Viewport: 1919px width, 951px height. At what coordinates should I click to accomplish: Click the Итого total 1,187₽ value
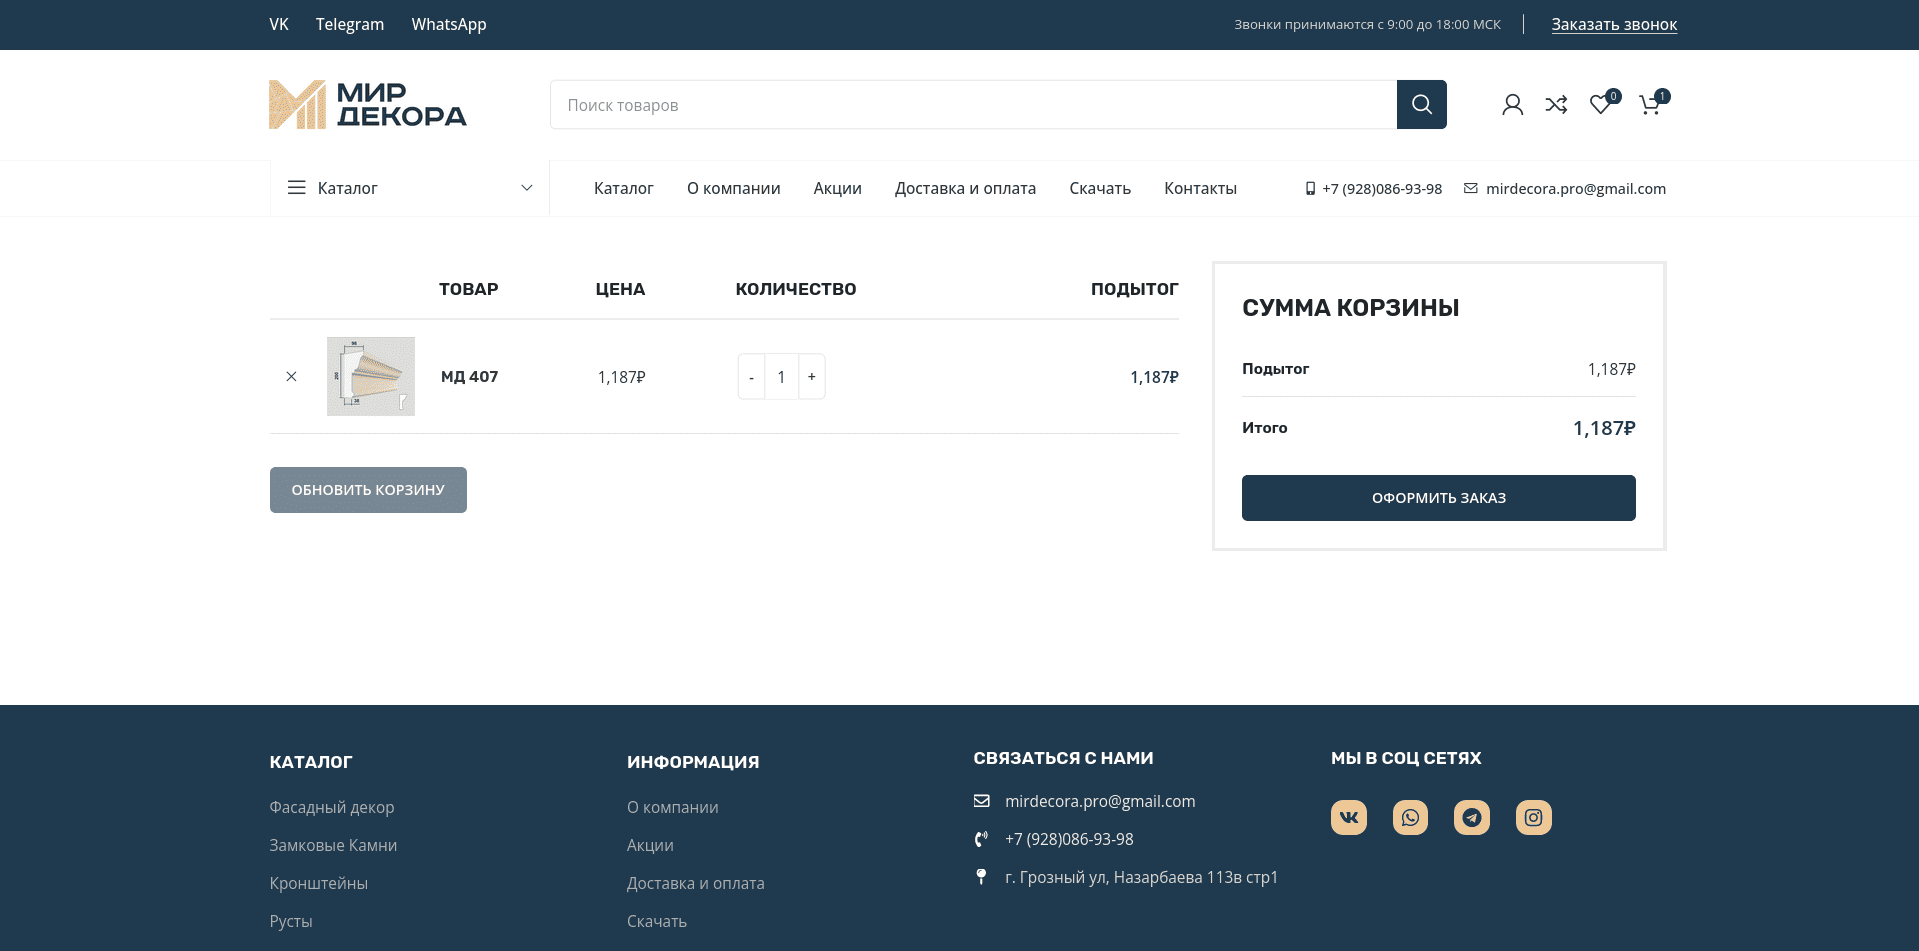click(1604, 428)
